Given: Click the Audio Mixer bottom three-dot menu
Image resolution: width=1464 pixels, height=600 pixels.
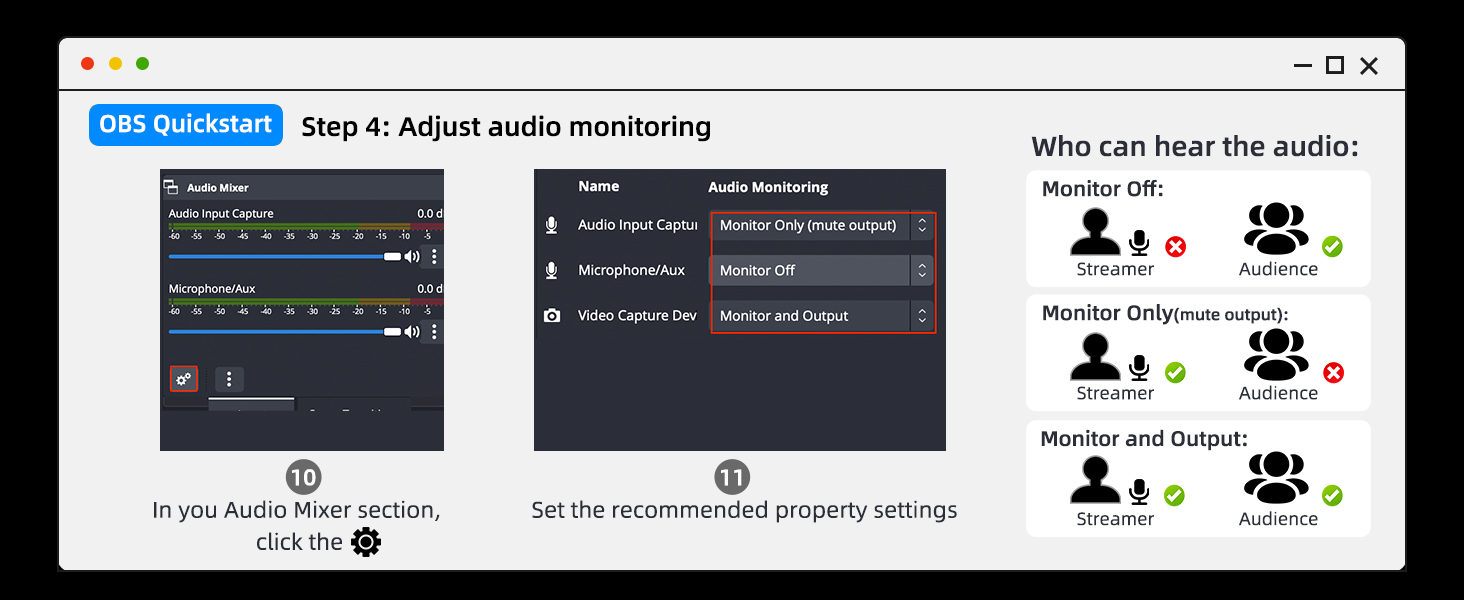Looking at the screenshot, I should [229, 379].
